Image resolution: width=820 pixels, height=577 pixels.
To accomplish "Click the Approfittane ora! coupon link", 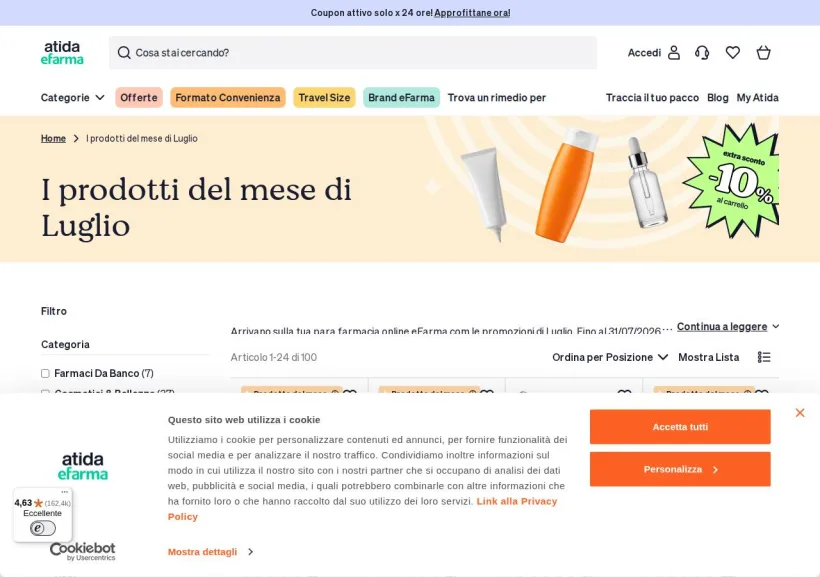I will tap(472, 13).
